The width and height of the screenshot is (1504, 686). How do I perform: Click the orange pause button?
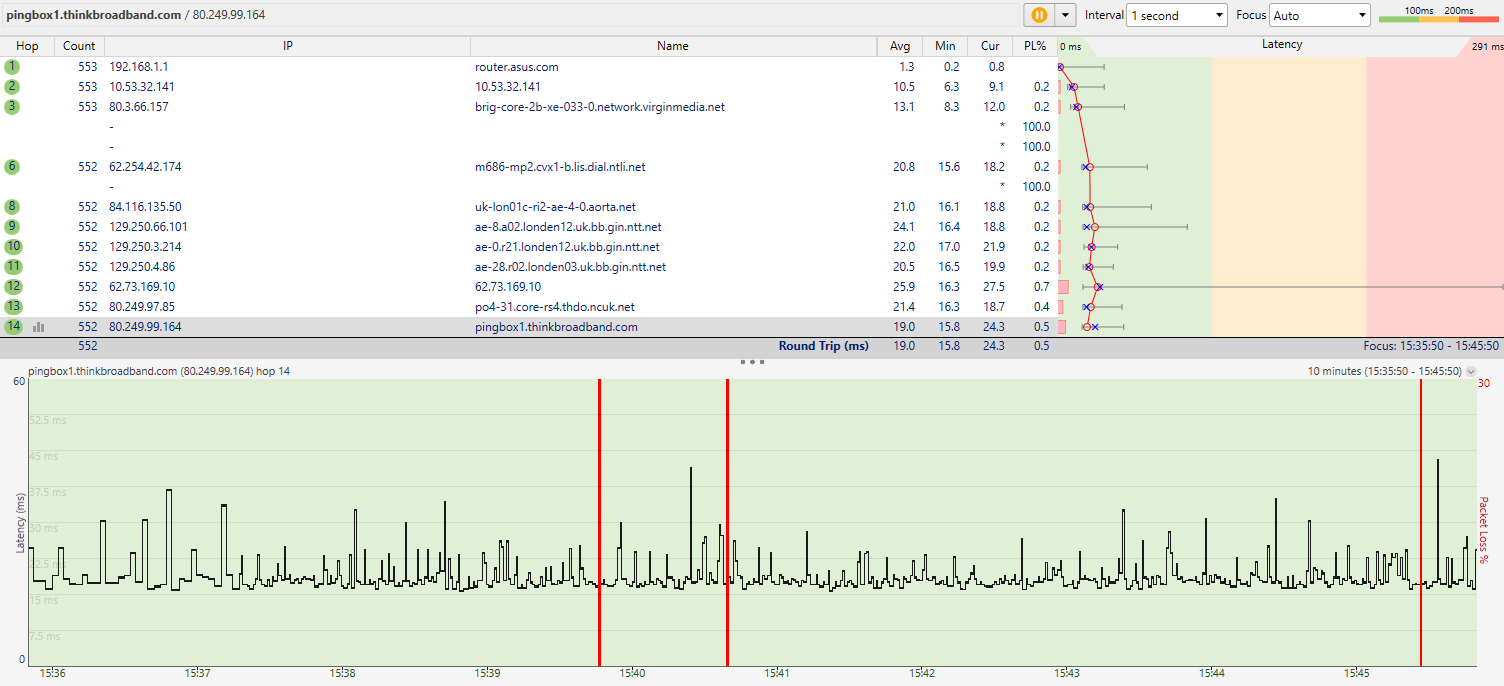pyautogui.click(x=1039, y=15)
